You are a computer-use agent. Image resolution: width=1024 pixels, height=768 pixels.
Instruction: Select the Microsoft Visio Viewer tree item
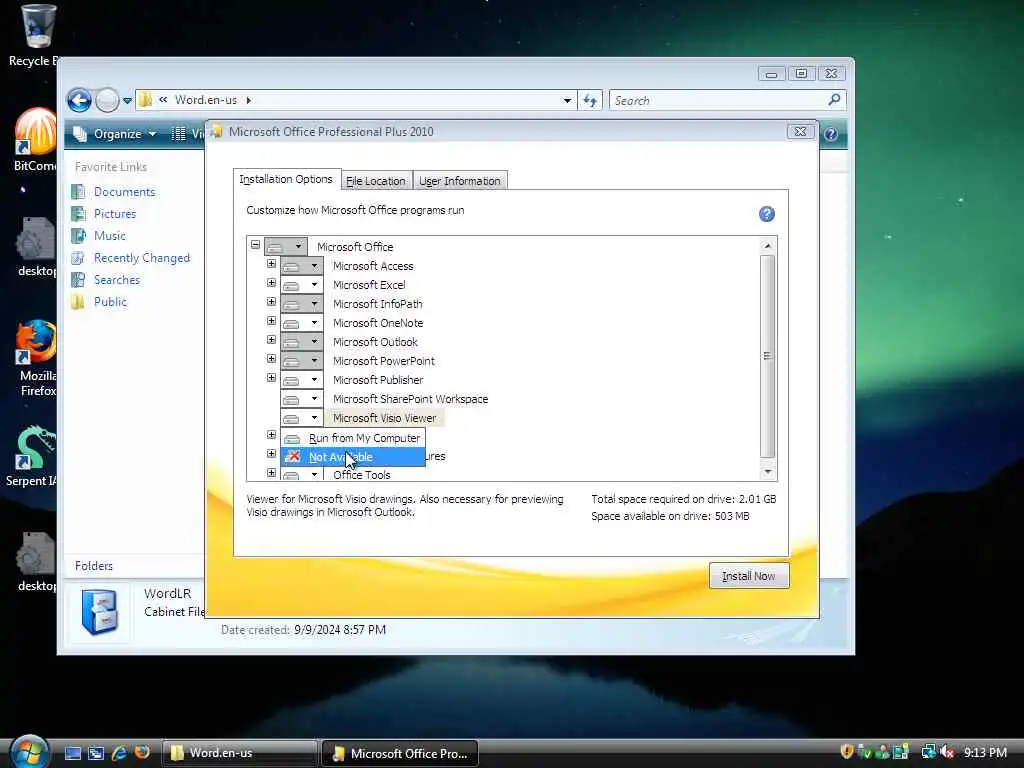(x=385, y=418)
